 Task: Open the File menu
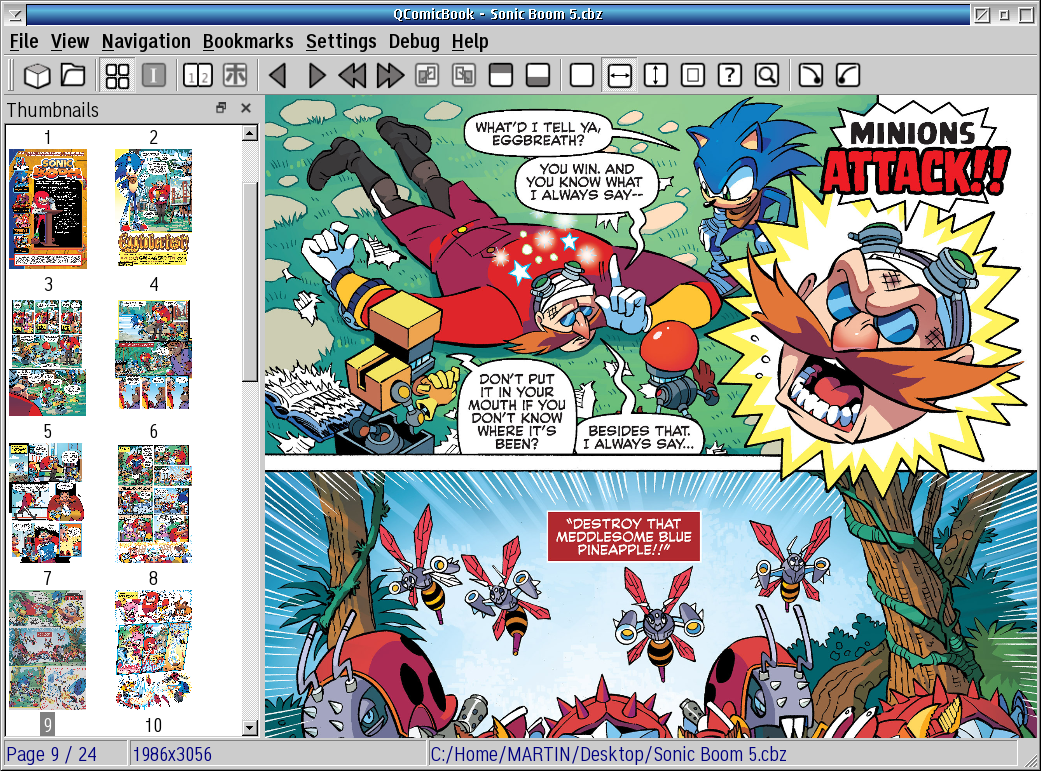point(24,41)
